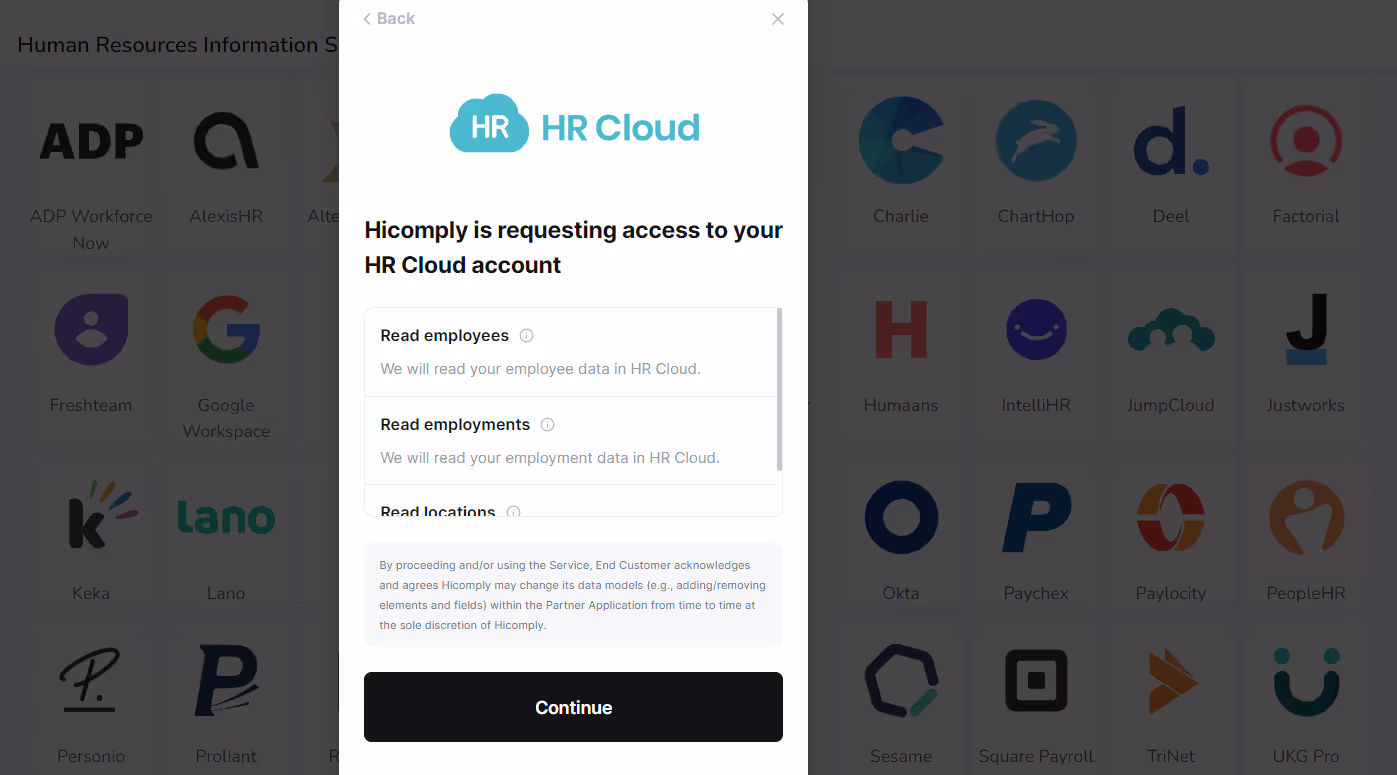
Task: Click info icon beside Read locations
Action: 514,512
